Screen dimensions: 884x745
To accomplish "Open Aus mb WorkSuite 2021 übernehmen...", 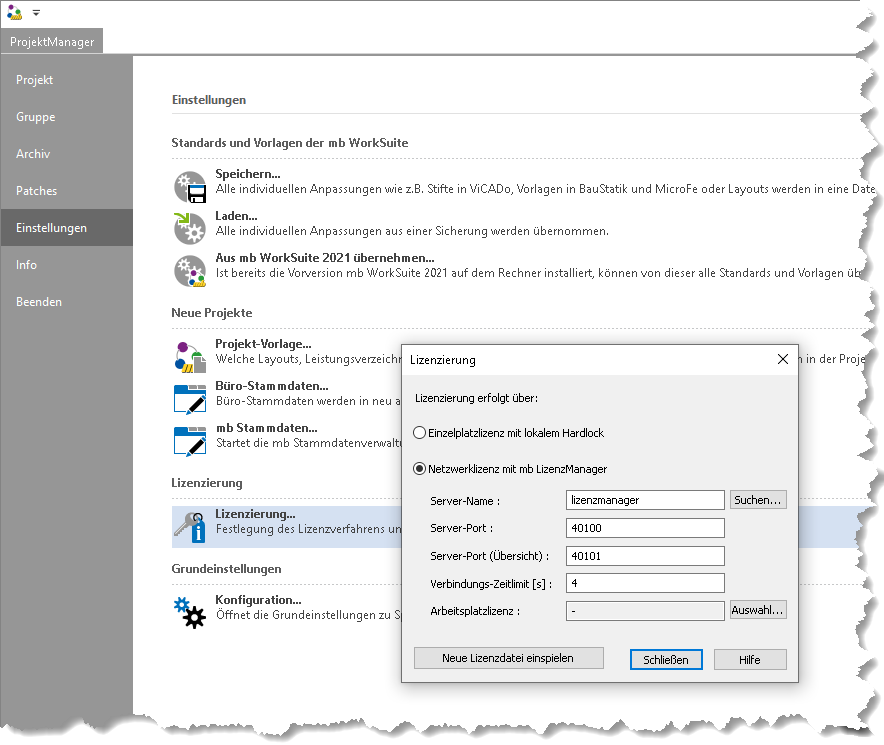I will click(325, 258).
